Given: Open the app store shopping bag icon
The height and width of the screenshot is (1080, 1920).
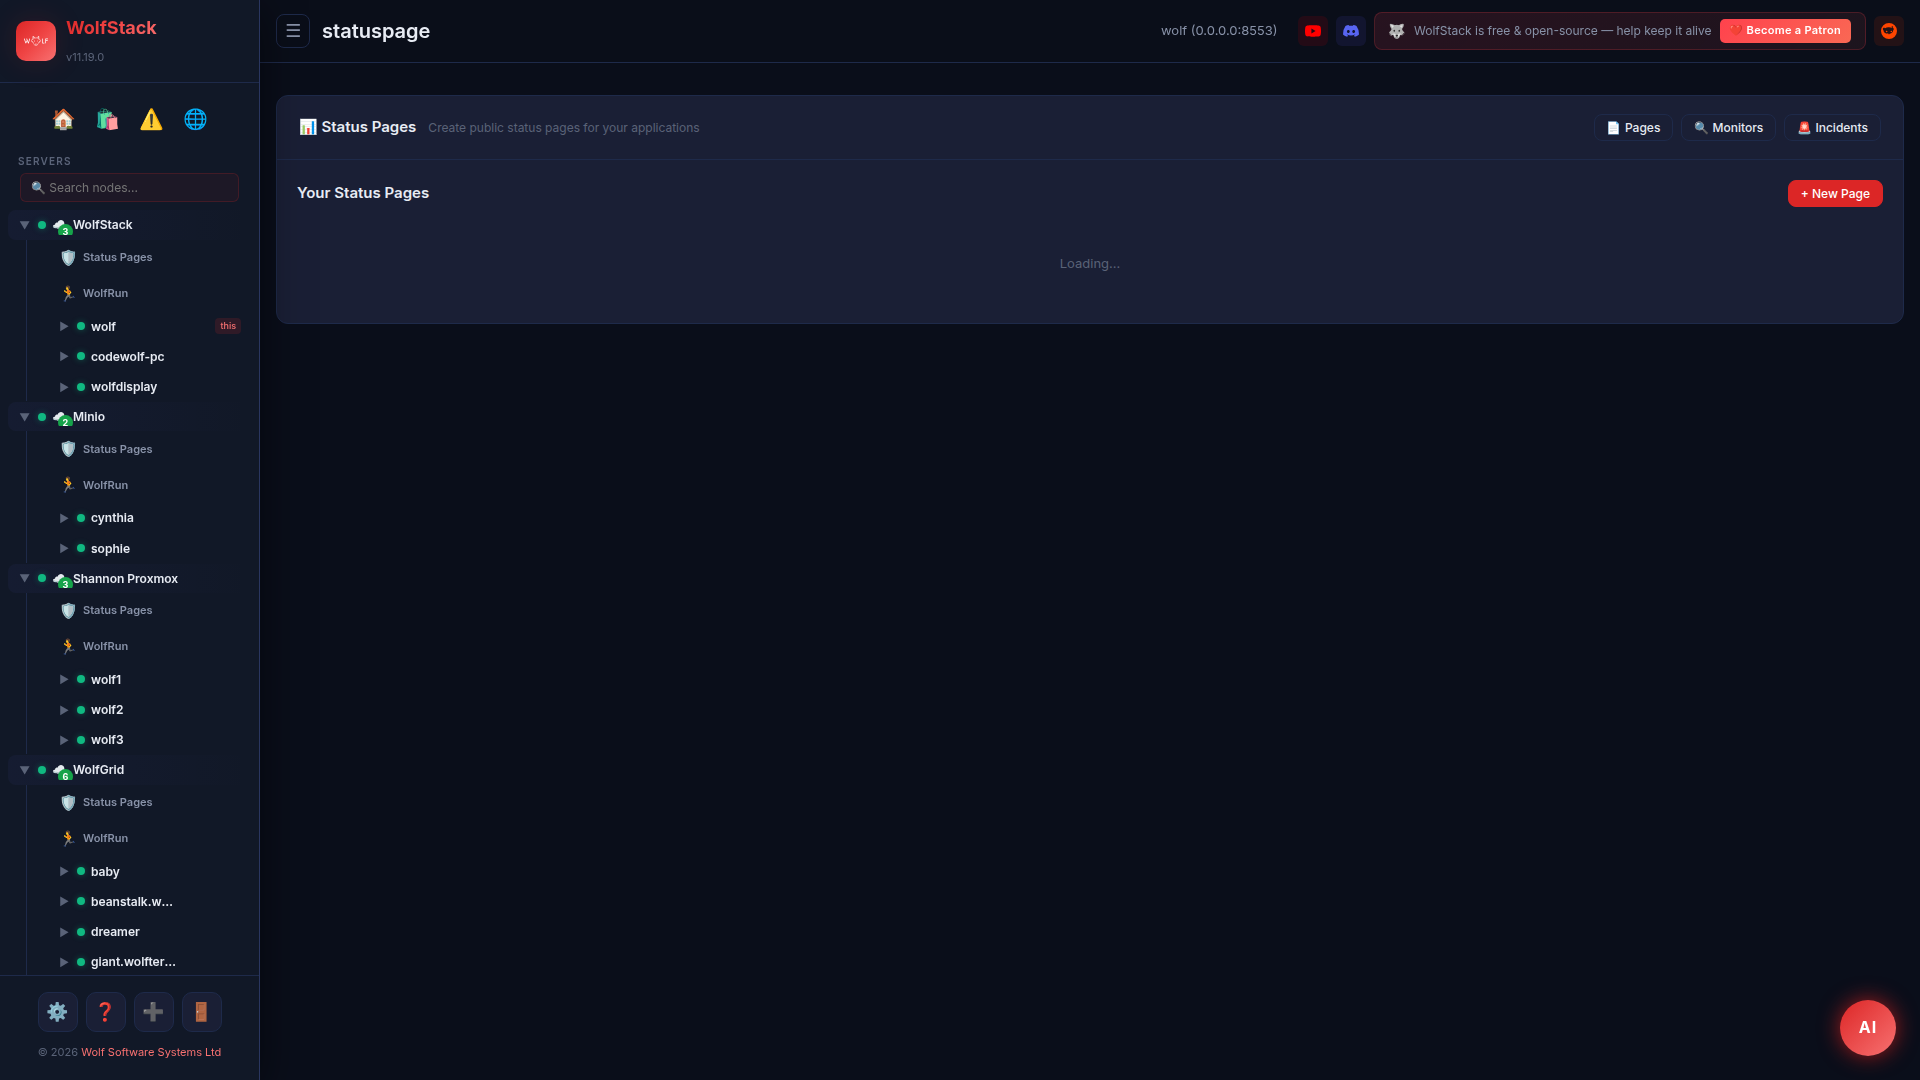Looking at the screenshot, I should (x=107, y=120).
